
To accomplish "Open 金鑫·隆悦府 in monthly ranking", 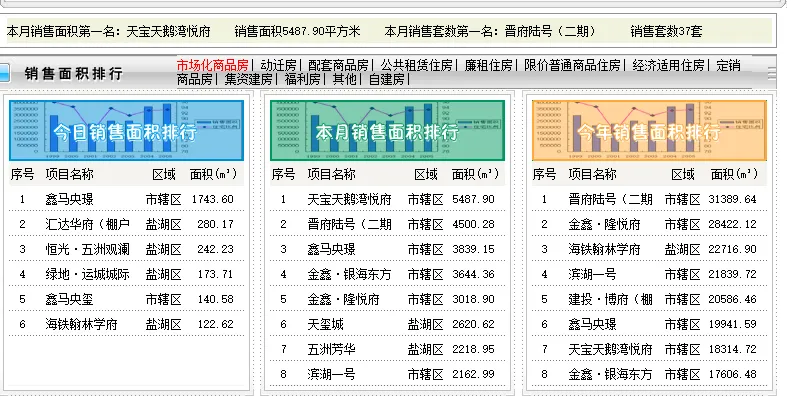I will tap(344, 299).
